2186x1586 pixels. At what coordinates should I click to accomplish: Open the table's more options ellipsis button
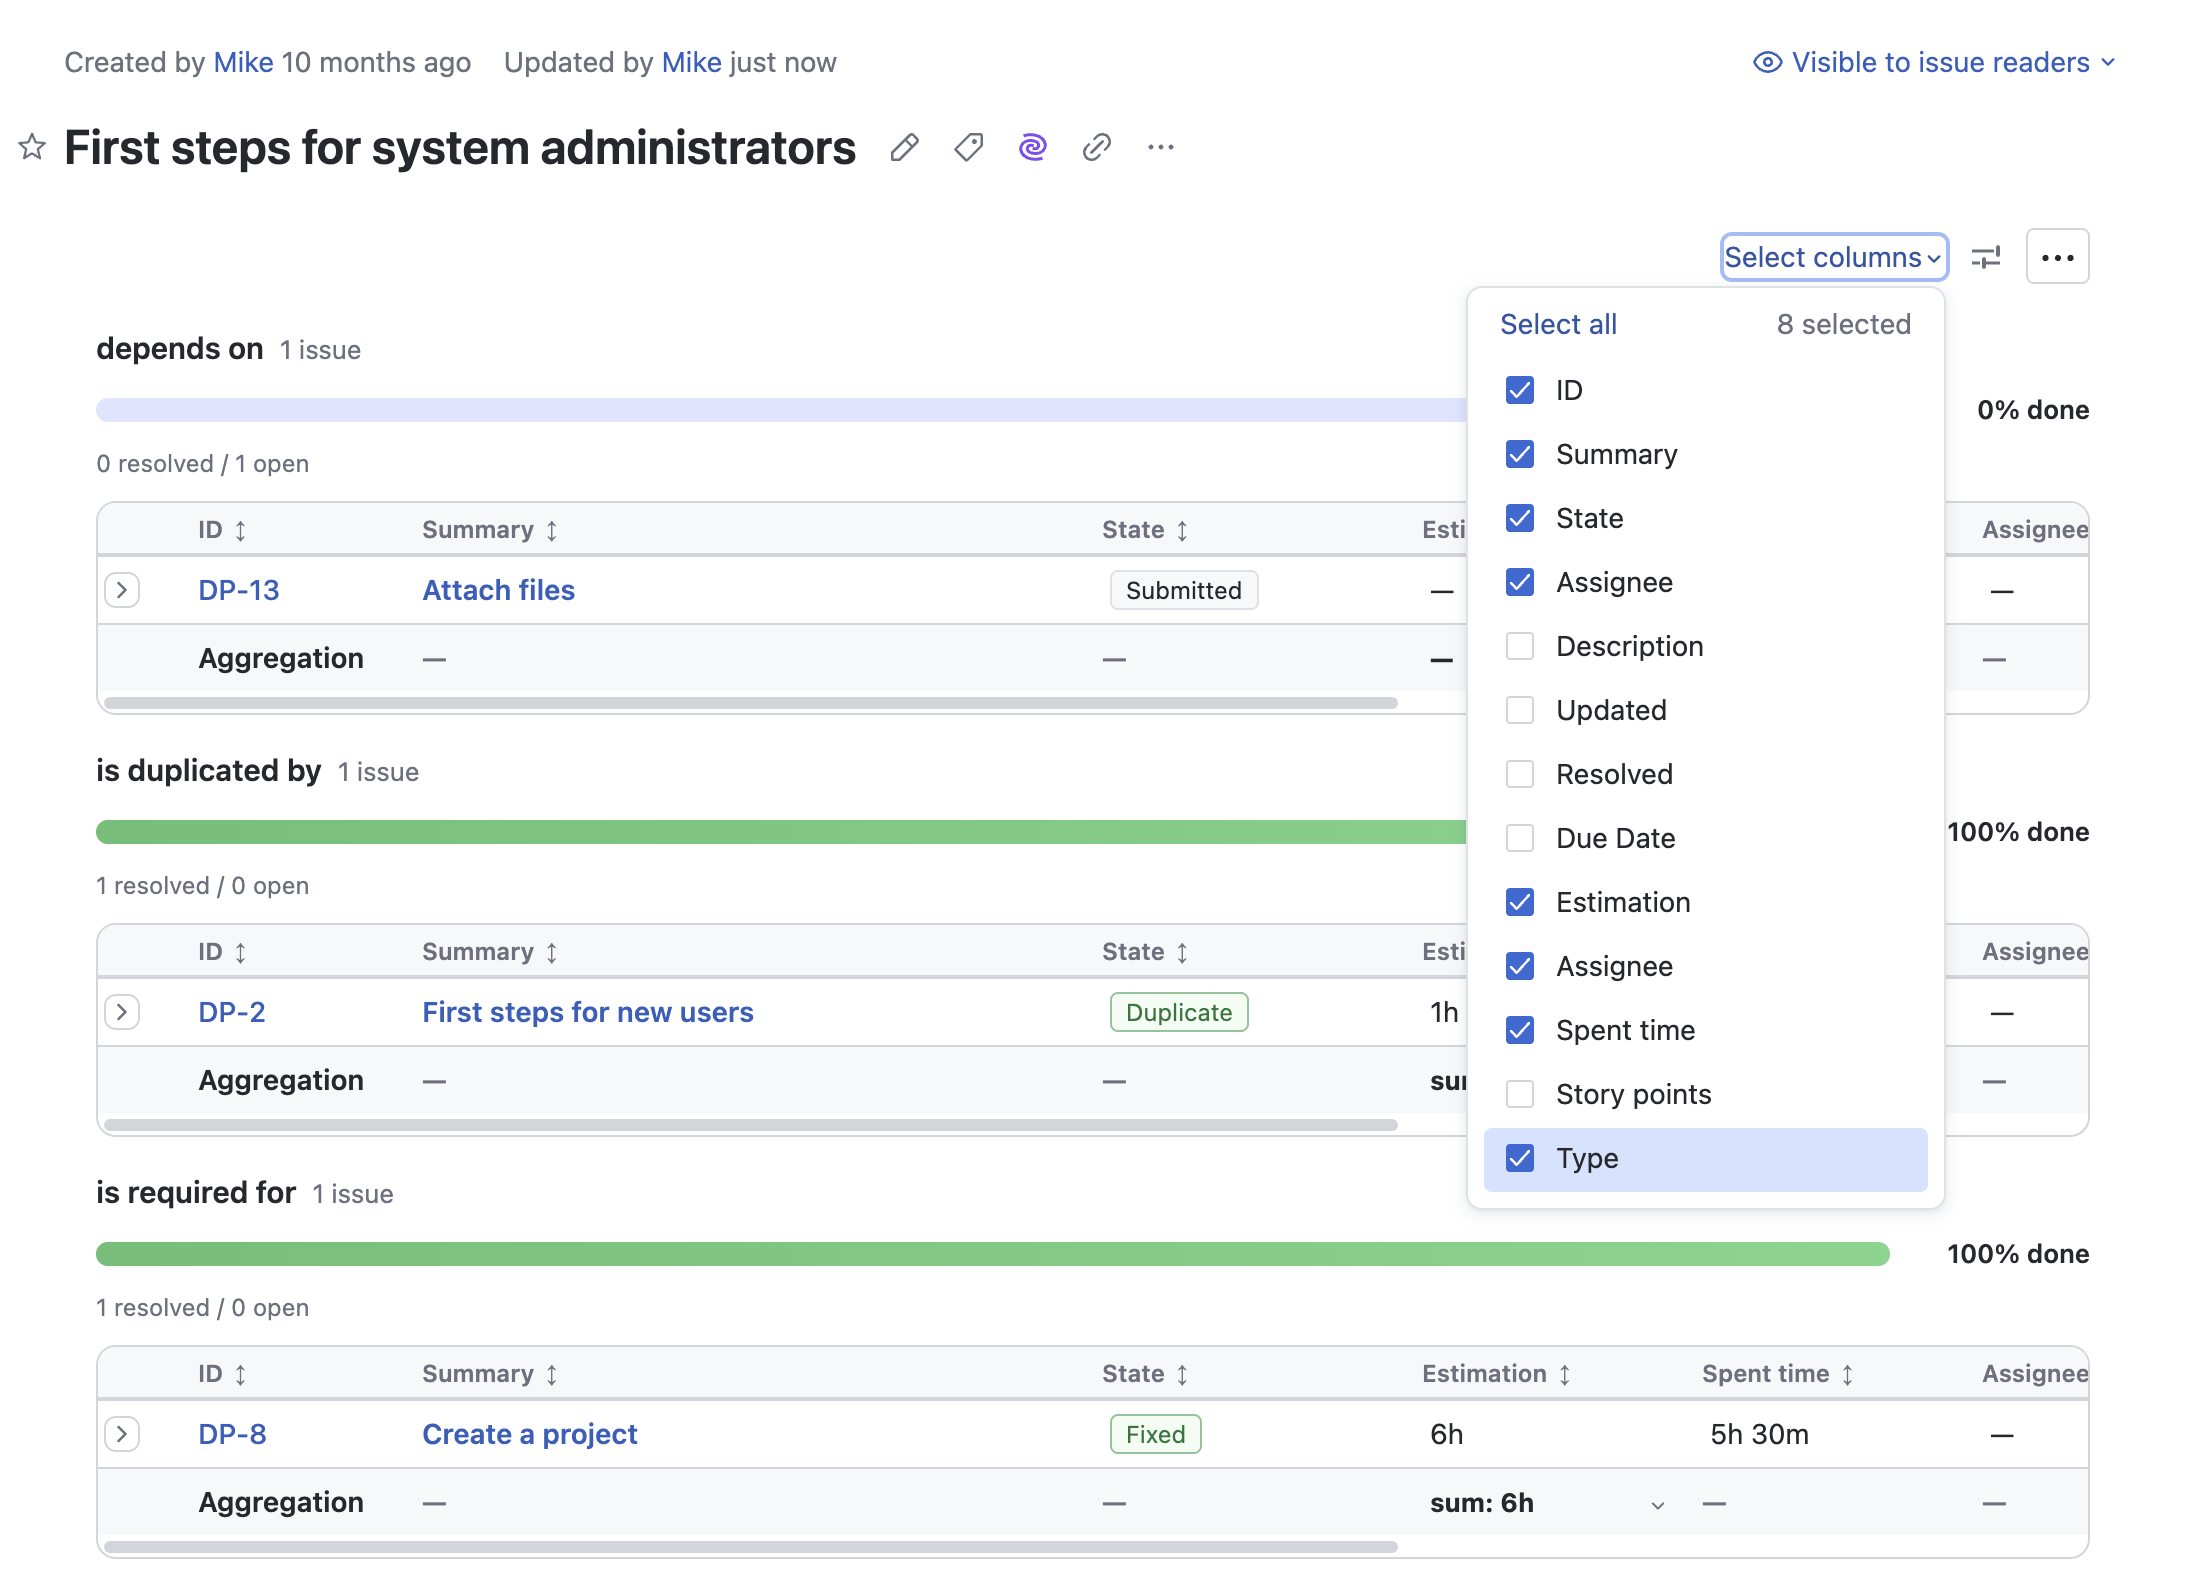(x=2058, y=257)
